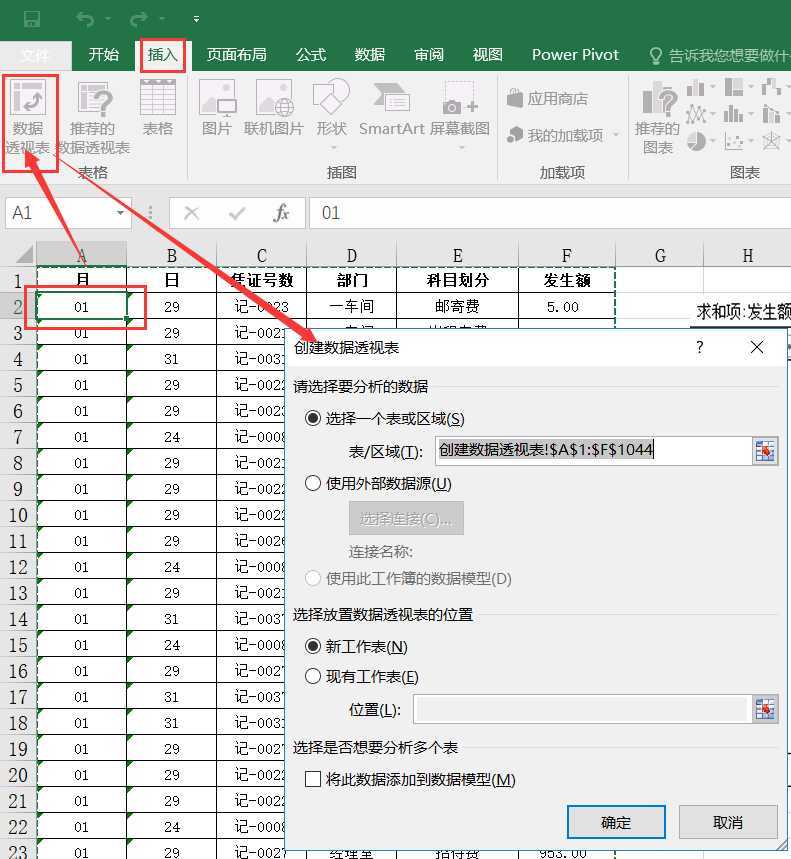Insert a scatter chart

733,141
